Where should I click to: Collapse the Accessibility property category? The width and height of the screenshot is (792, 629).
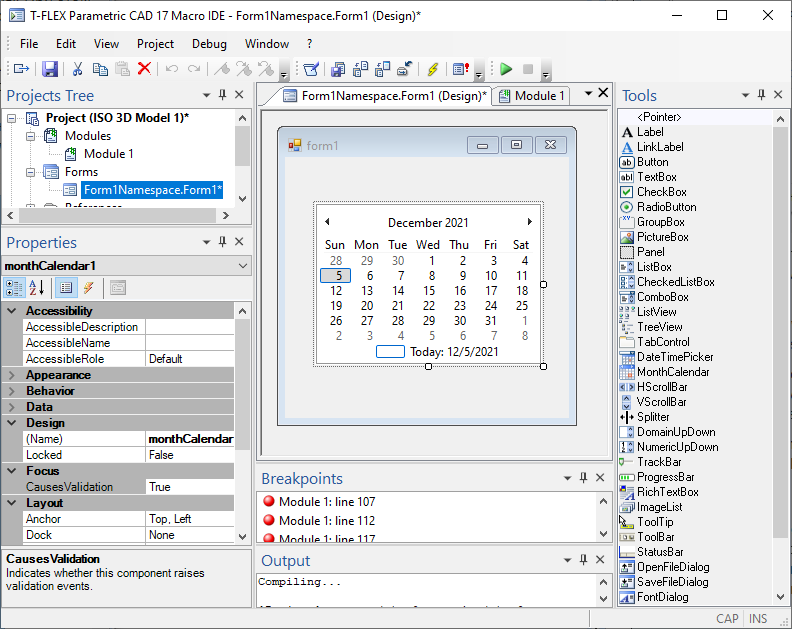coord(12,311)
